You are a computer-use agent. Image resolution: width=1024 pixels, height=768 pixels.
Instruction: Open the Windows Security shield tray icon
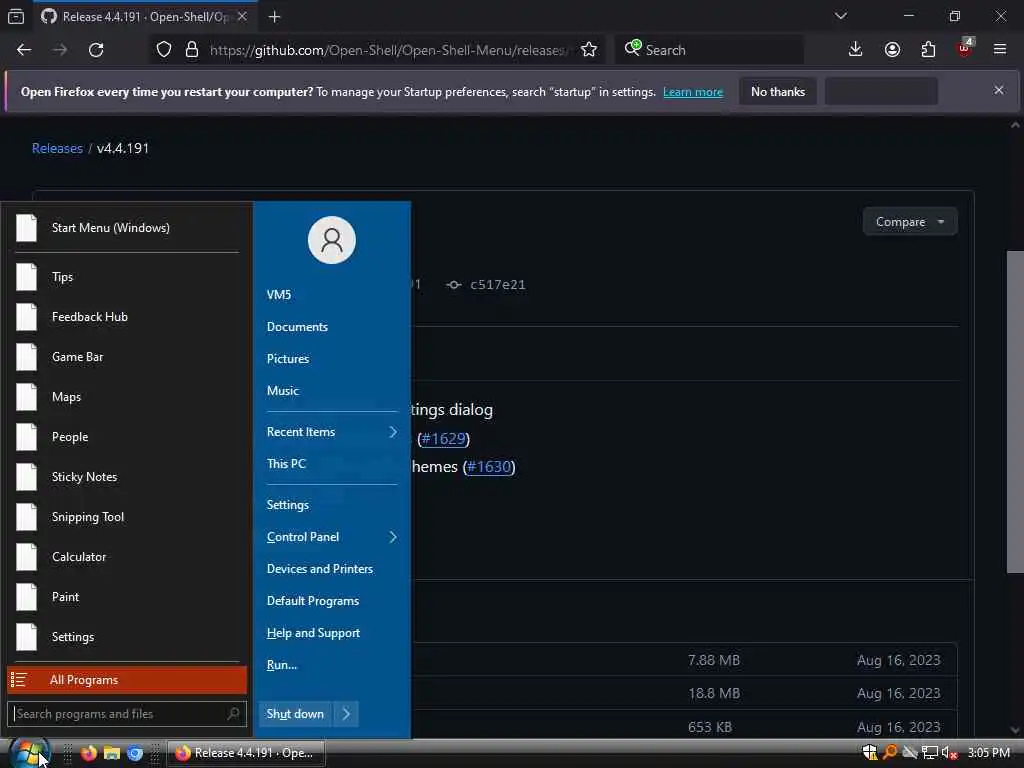[870, 753]
